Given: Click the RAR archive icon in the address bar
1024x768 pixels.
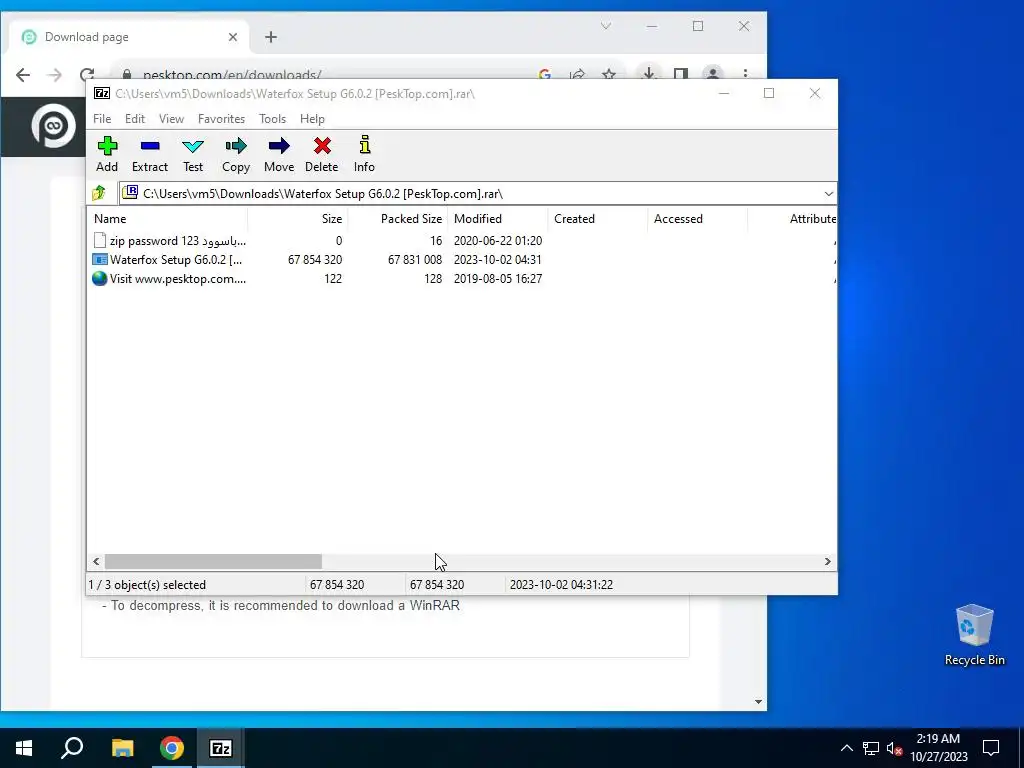Looking at the screenshot, I should pyautogui.click(x=131, y=192).
